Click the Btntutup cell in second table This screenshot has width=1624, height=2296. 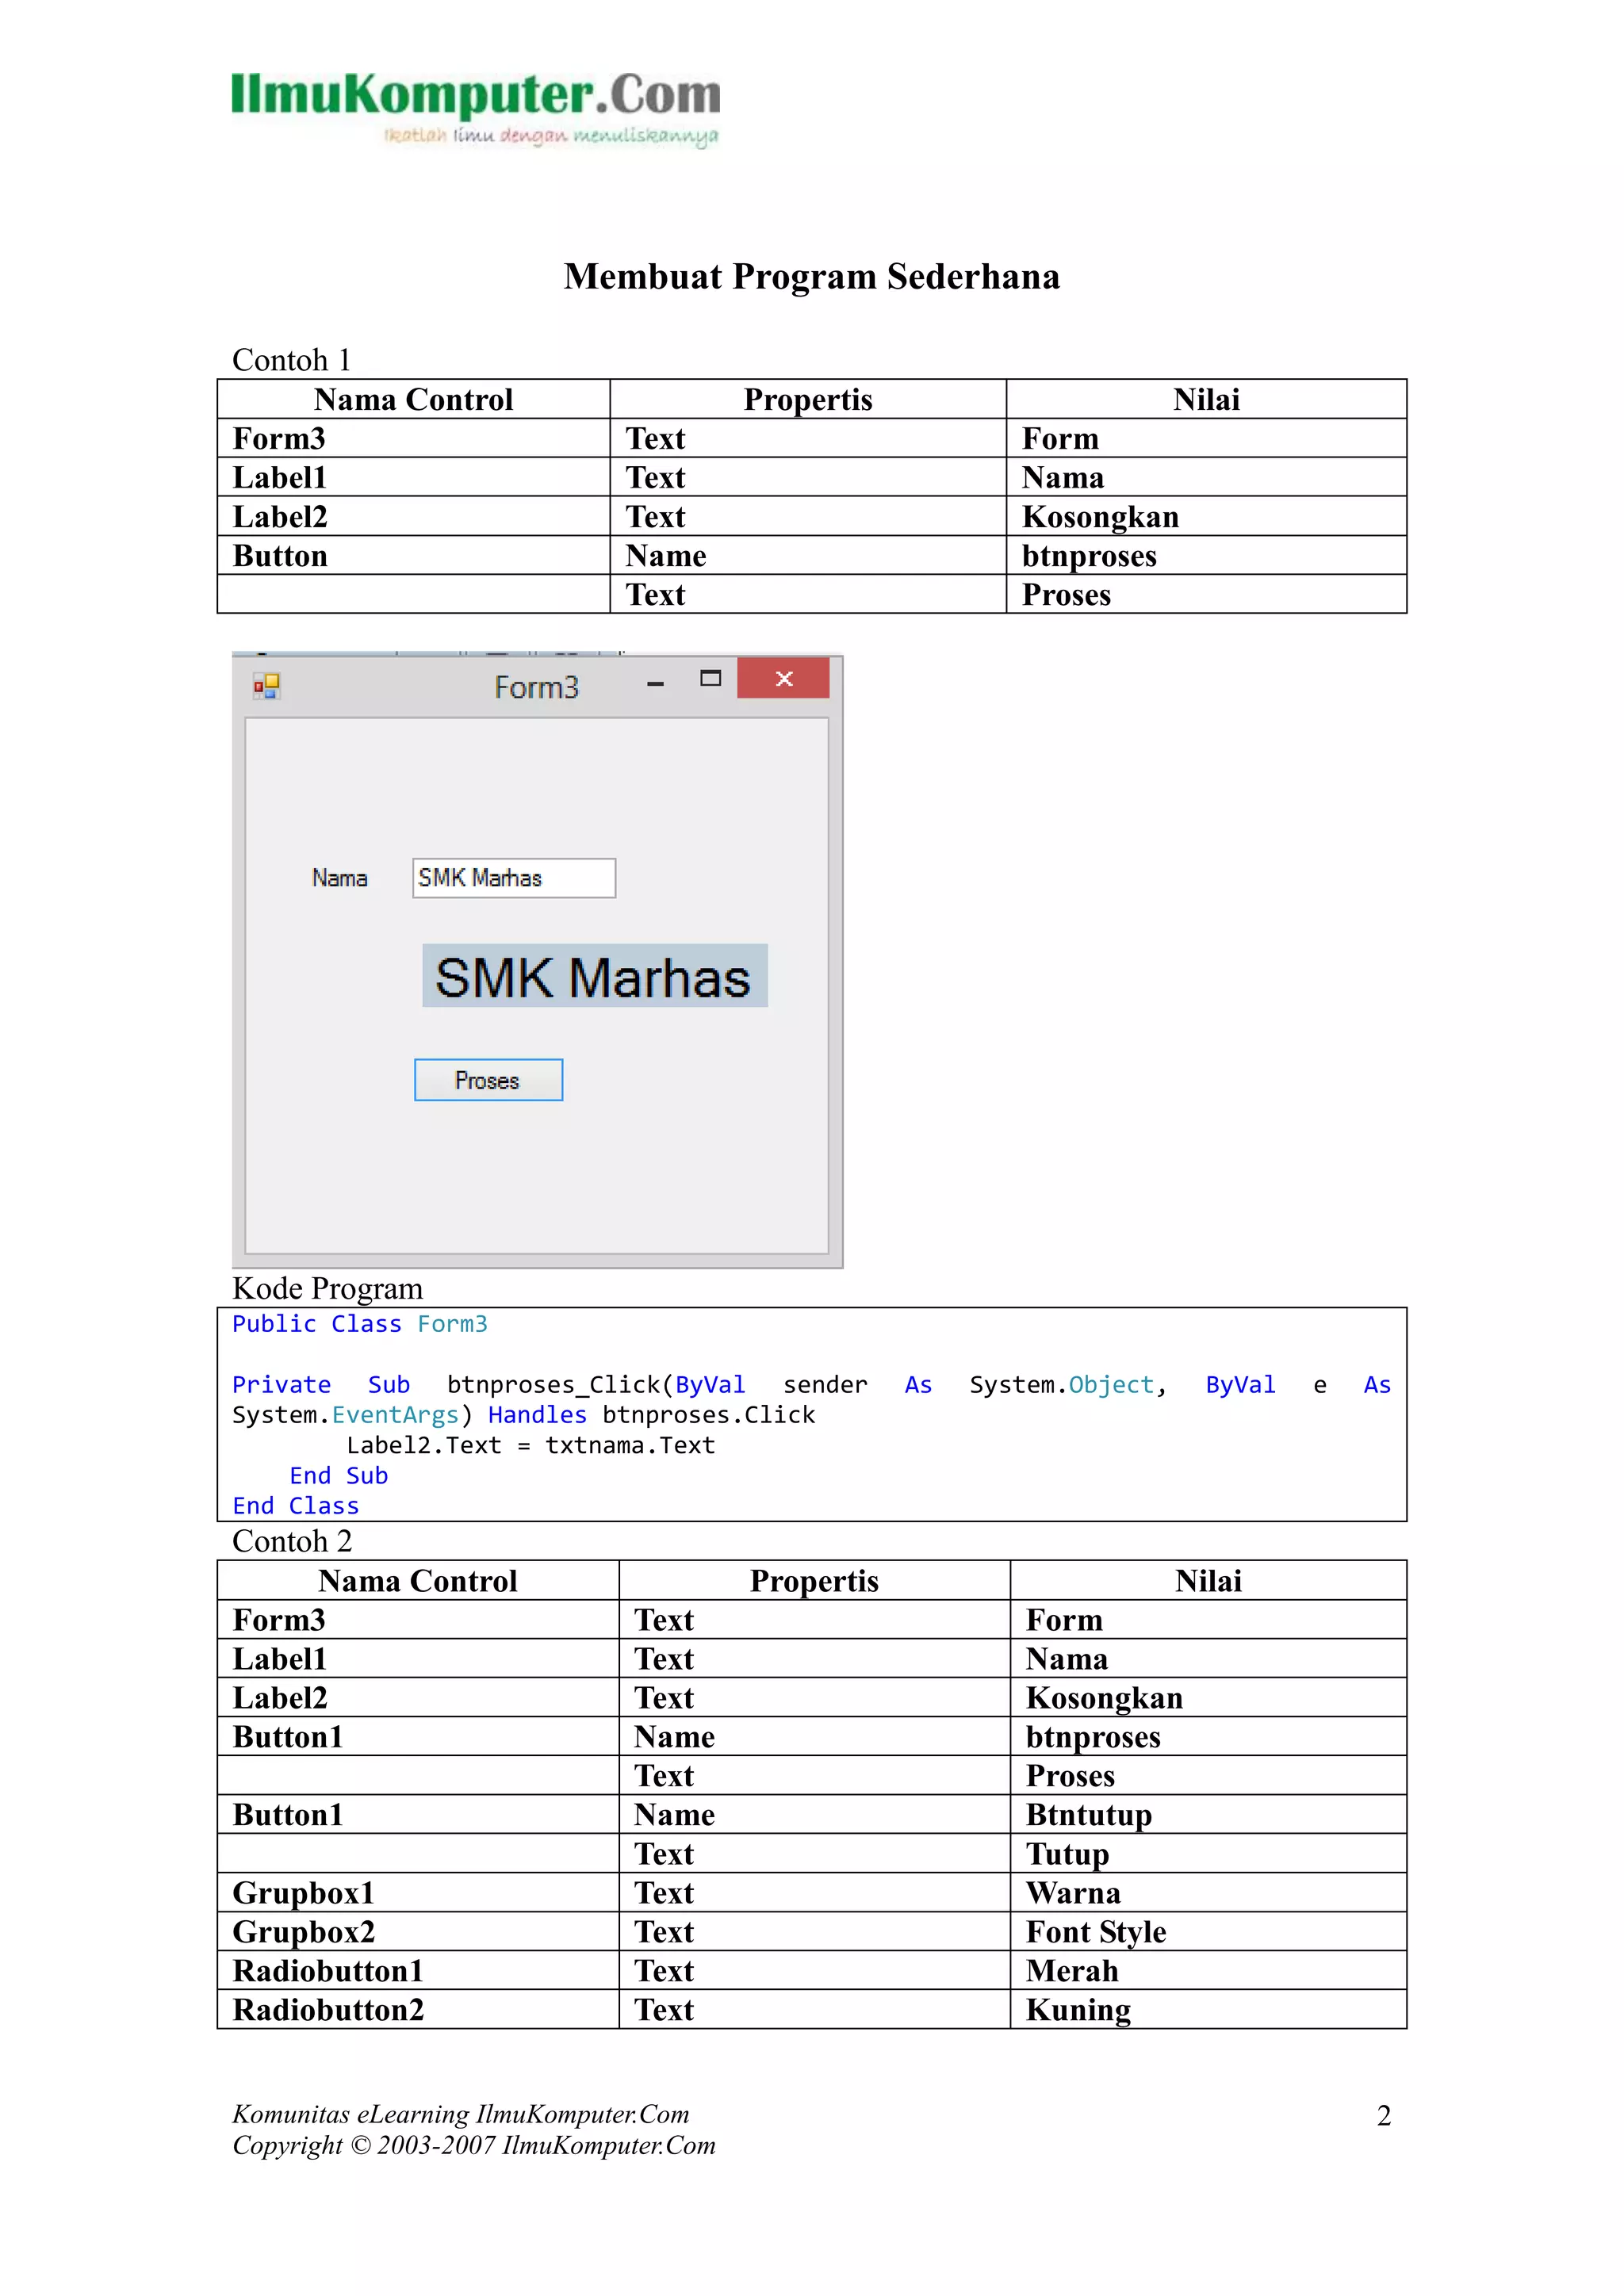click(1089, 1814)
